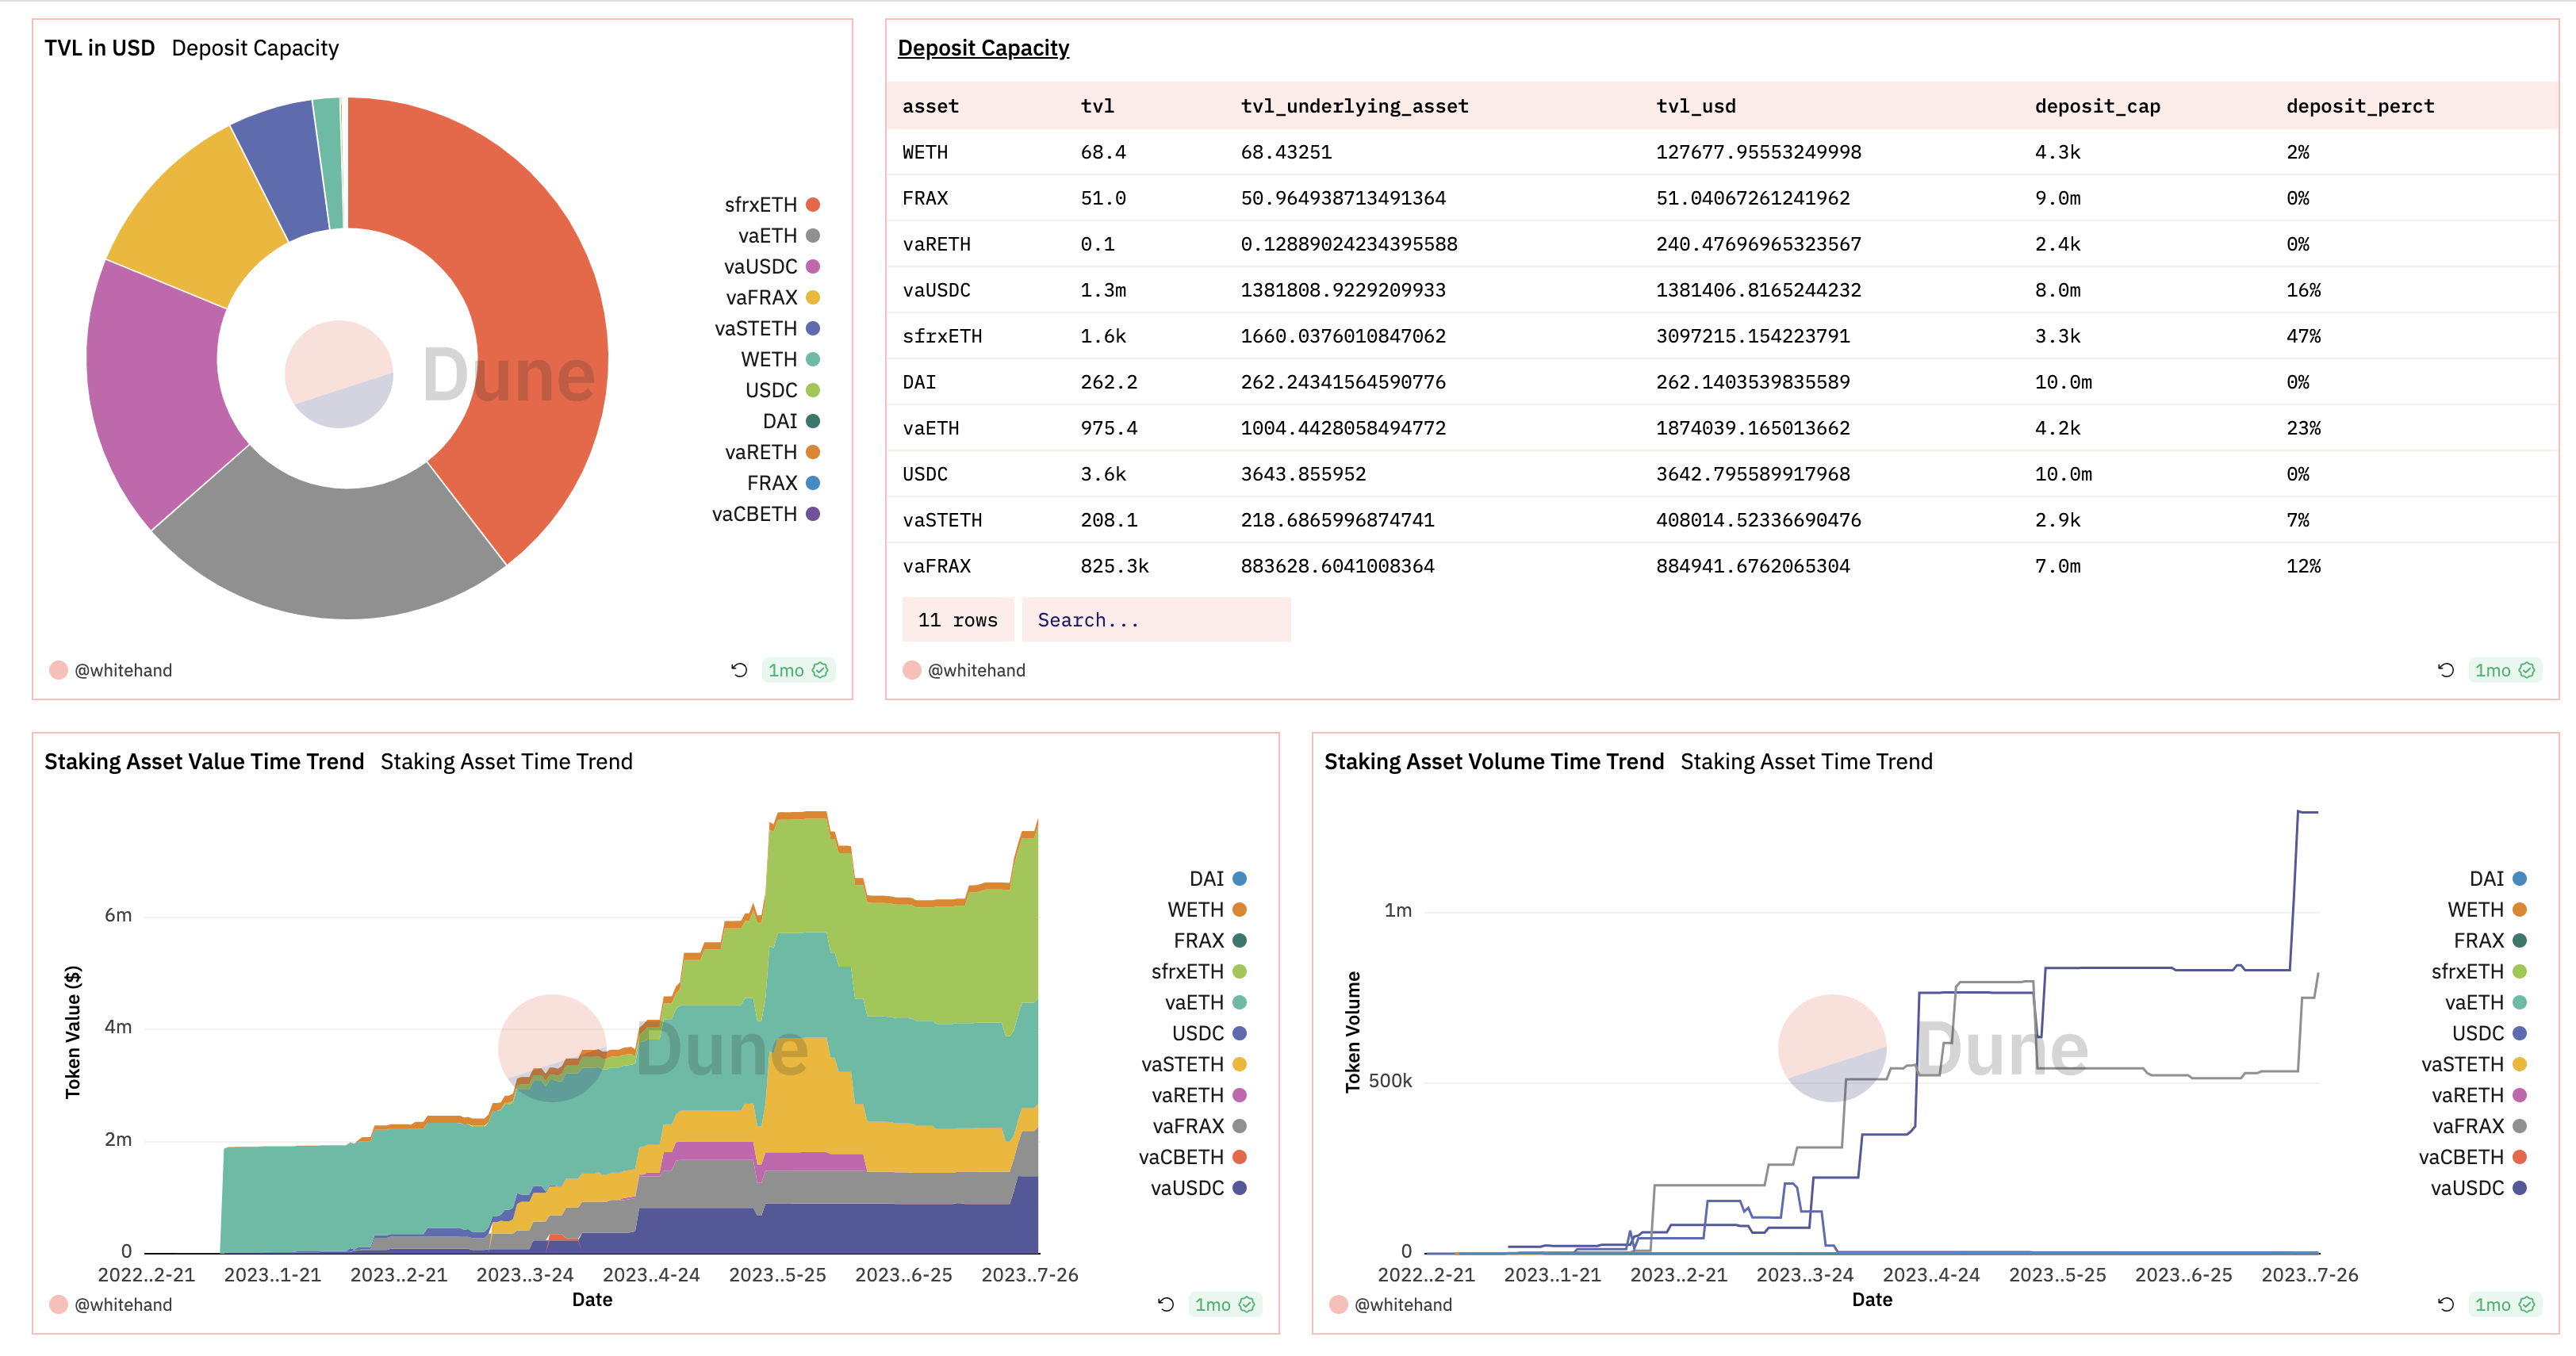Click @whitehand avatar under Staking Asset Volume chart
2576x1356 pixels.
(x=1338, y=1304)
